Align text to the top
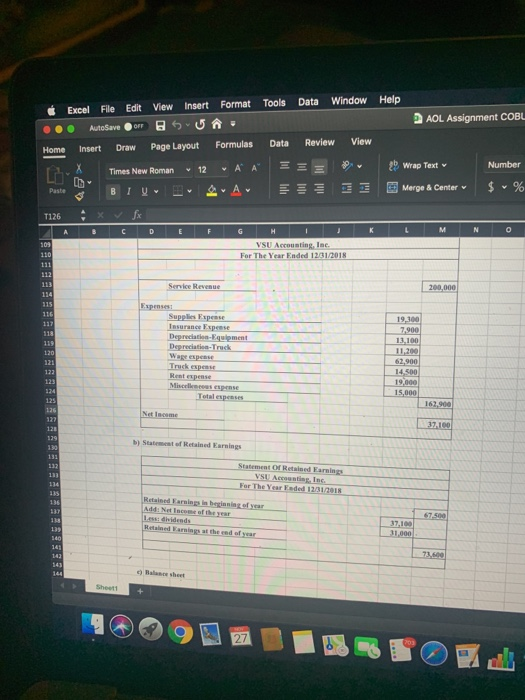 point(284,166)
